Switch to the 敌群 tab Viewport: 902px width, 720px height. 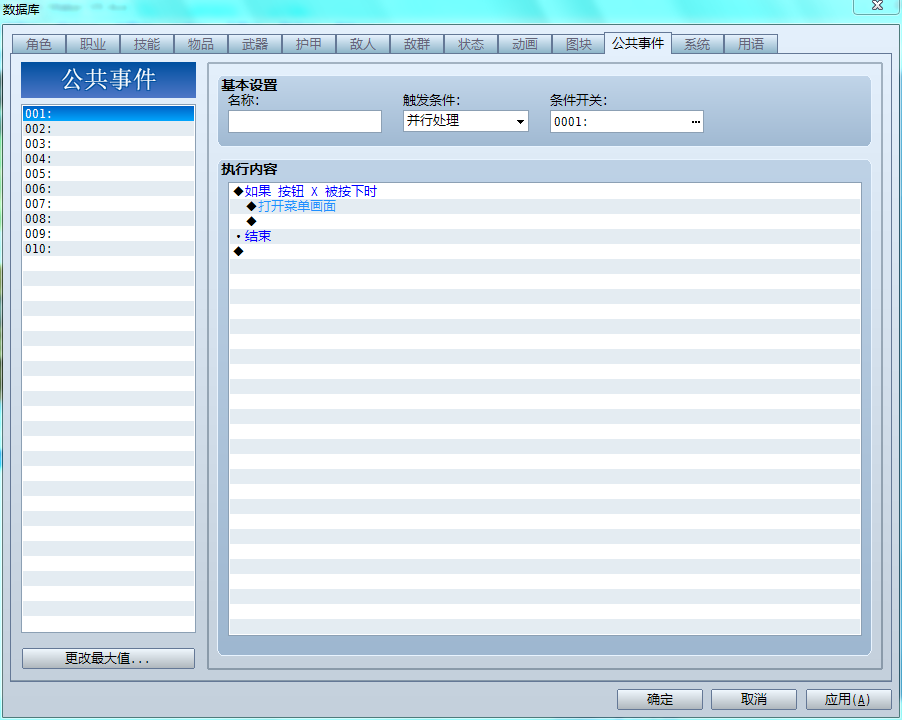click(x=417, y=44)
